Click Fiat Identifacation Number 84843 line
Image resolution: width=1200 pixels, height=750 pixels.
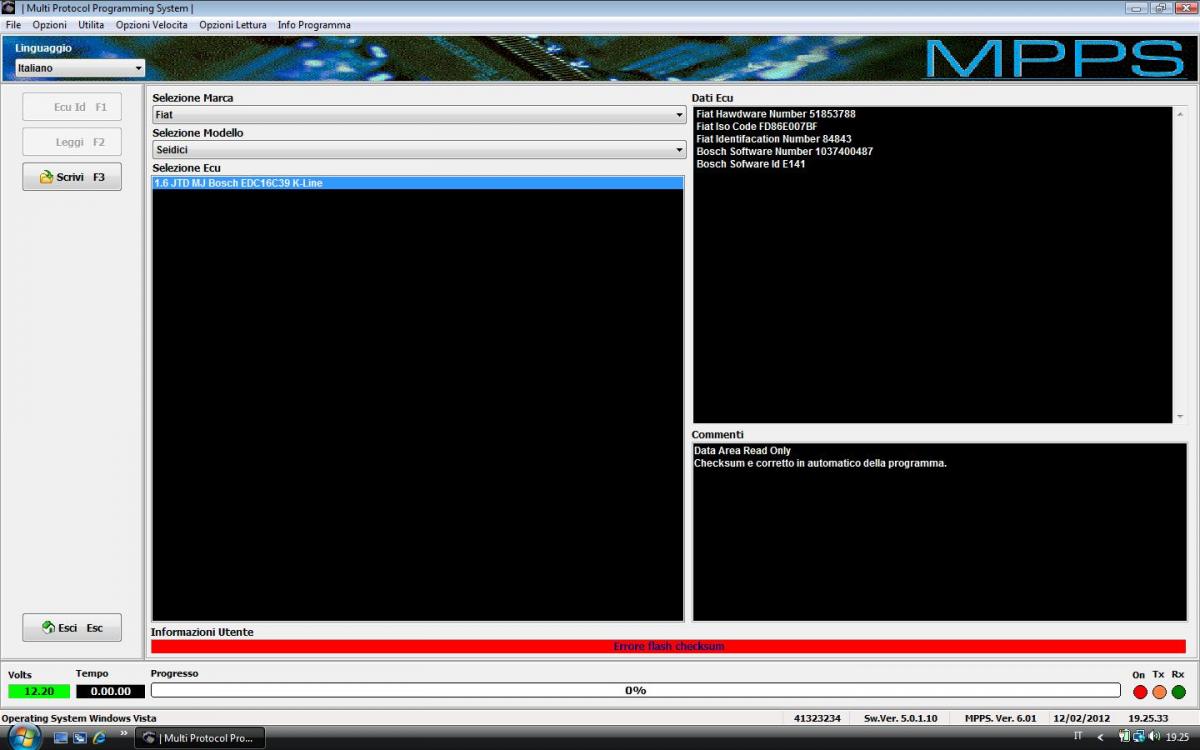[x=774, y=139]
